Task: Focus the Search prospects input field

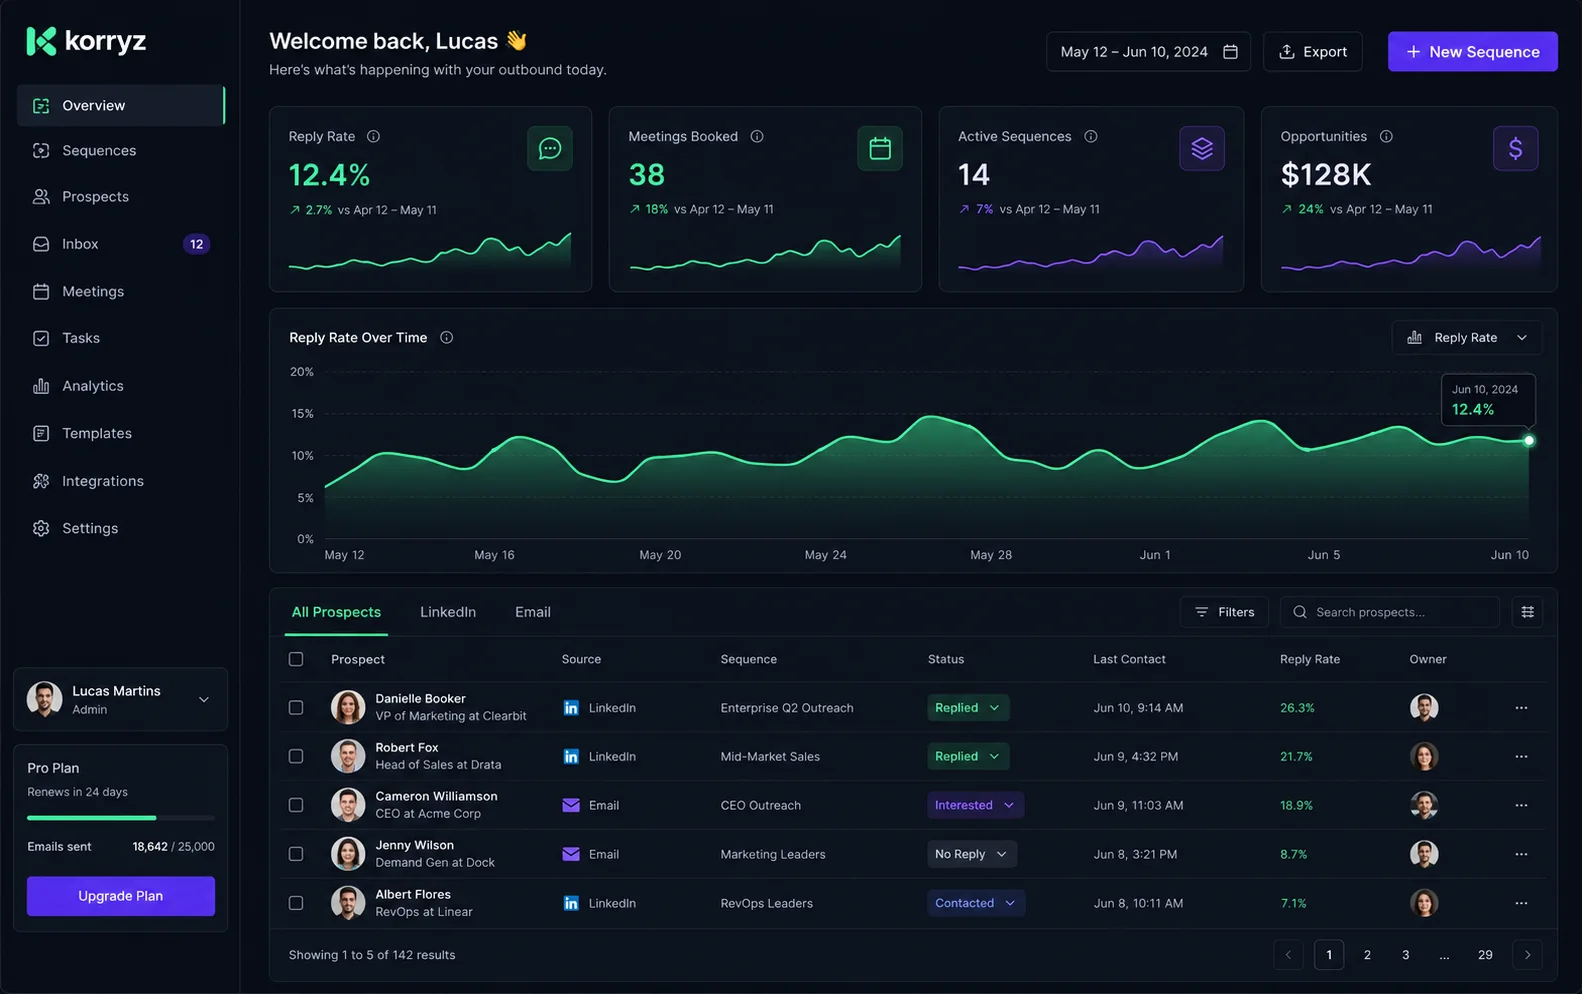Action: (1390, 612)
